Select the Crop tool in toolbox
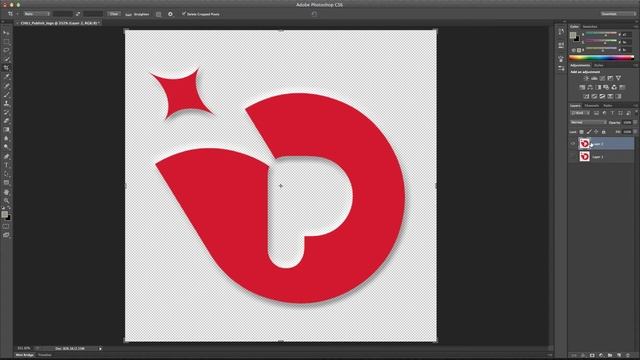This screenshot has width=640, height=360. (x=6, y=68)
